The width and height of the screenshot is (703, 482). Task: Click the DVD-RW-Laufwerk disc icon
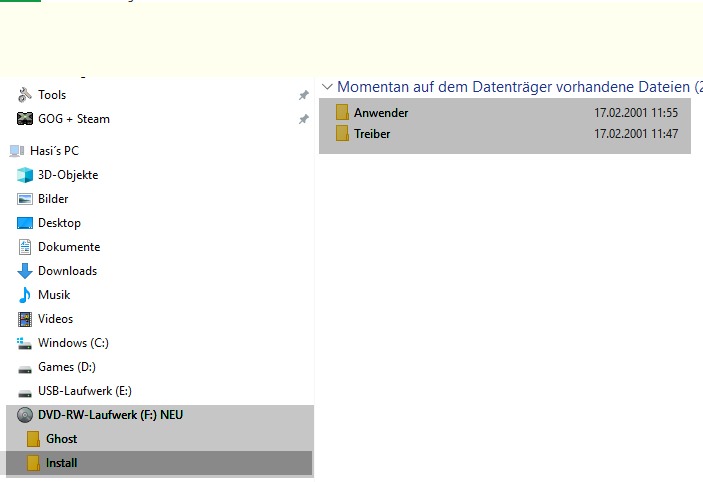pos(25,415)
